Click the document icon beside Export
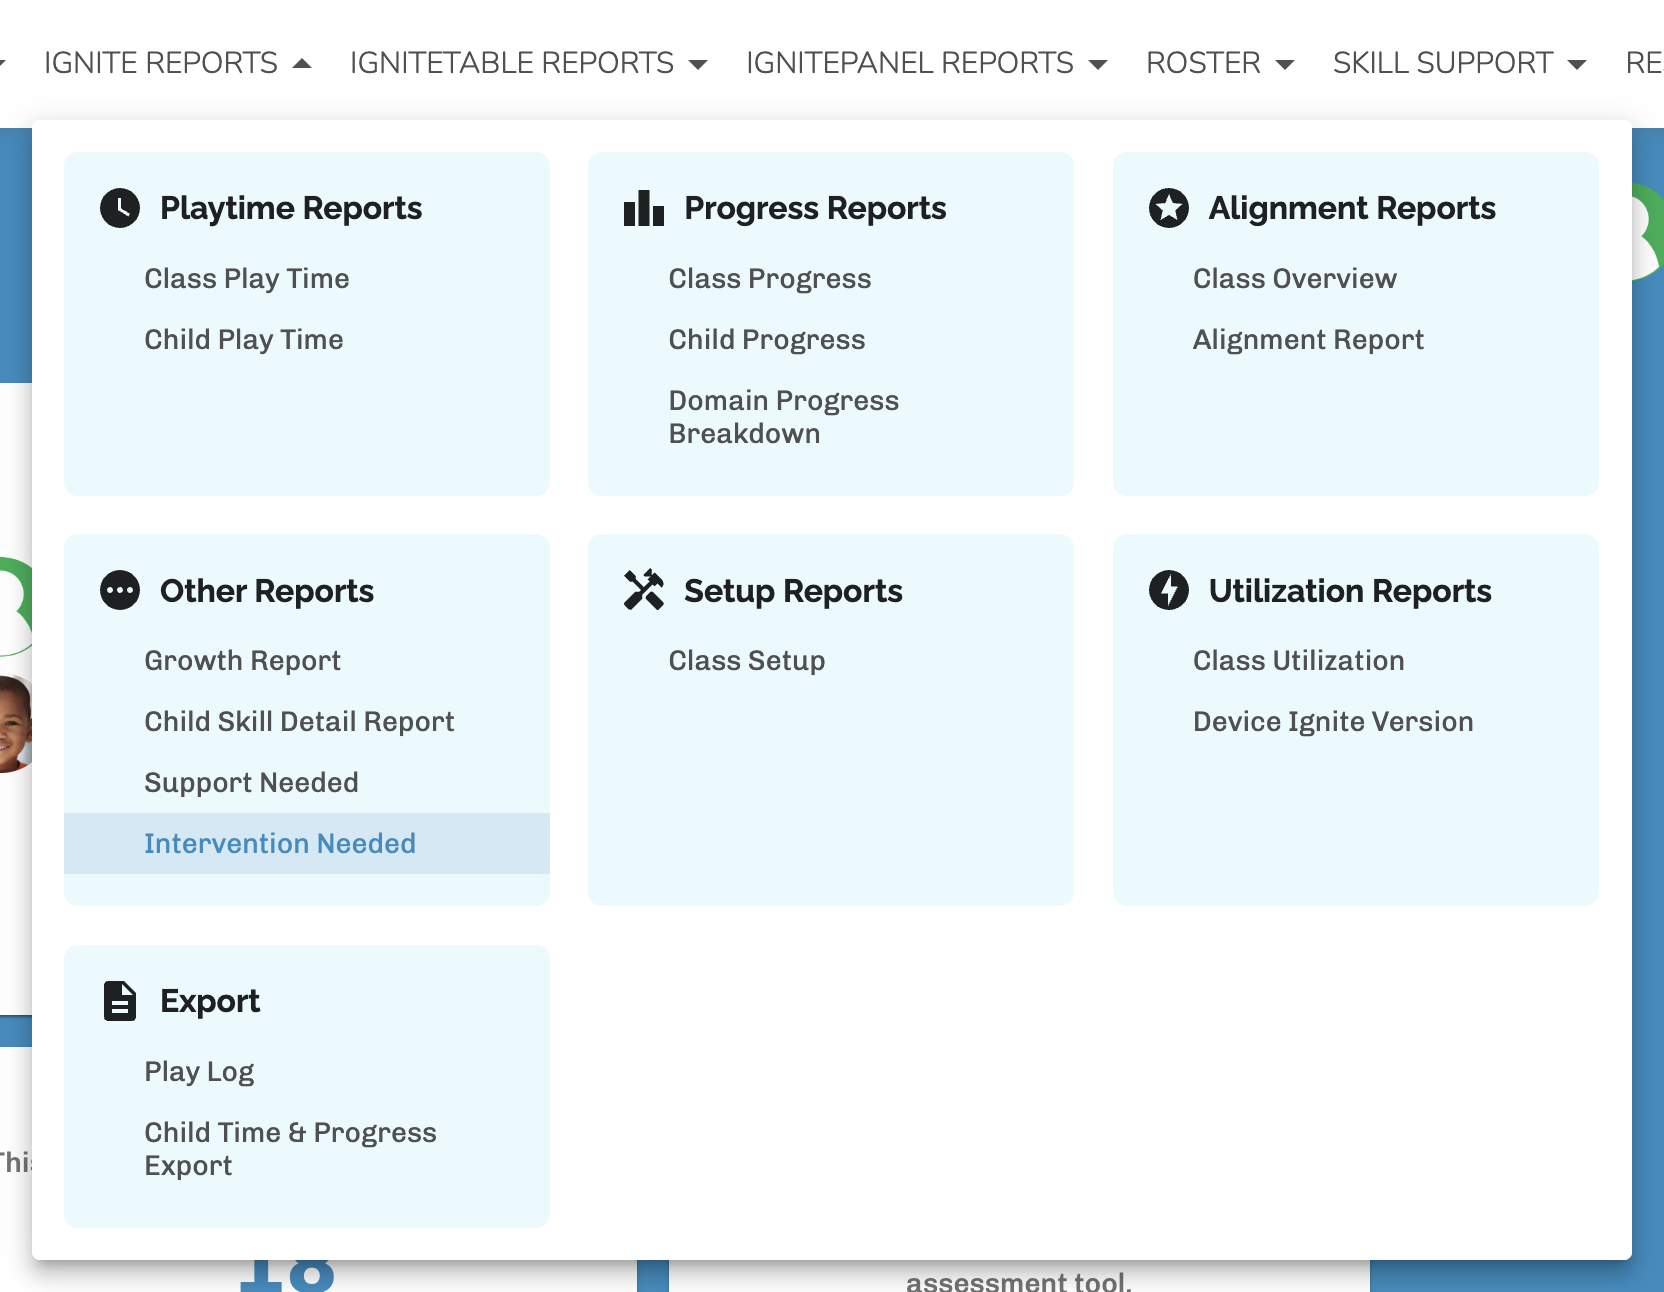This screenshot has width=1664, height=1292. [x=120, y=1001]
